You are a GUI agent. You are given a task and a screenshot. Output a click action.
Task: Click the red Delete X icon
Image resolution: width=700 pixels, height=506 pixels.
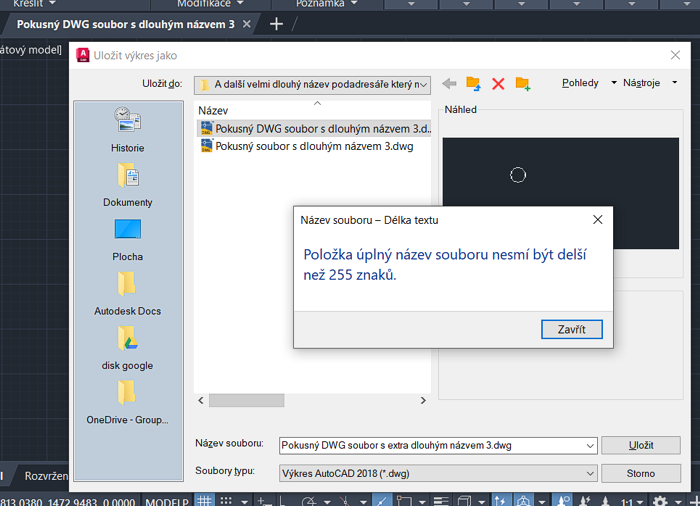pos(498,84)
